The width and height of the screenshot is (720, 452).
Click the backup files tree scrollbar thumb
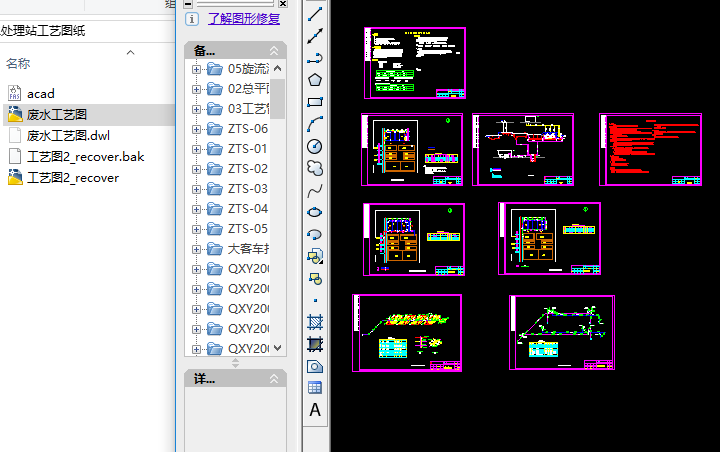point(277,98)
